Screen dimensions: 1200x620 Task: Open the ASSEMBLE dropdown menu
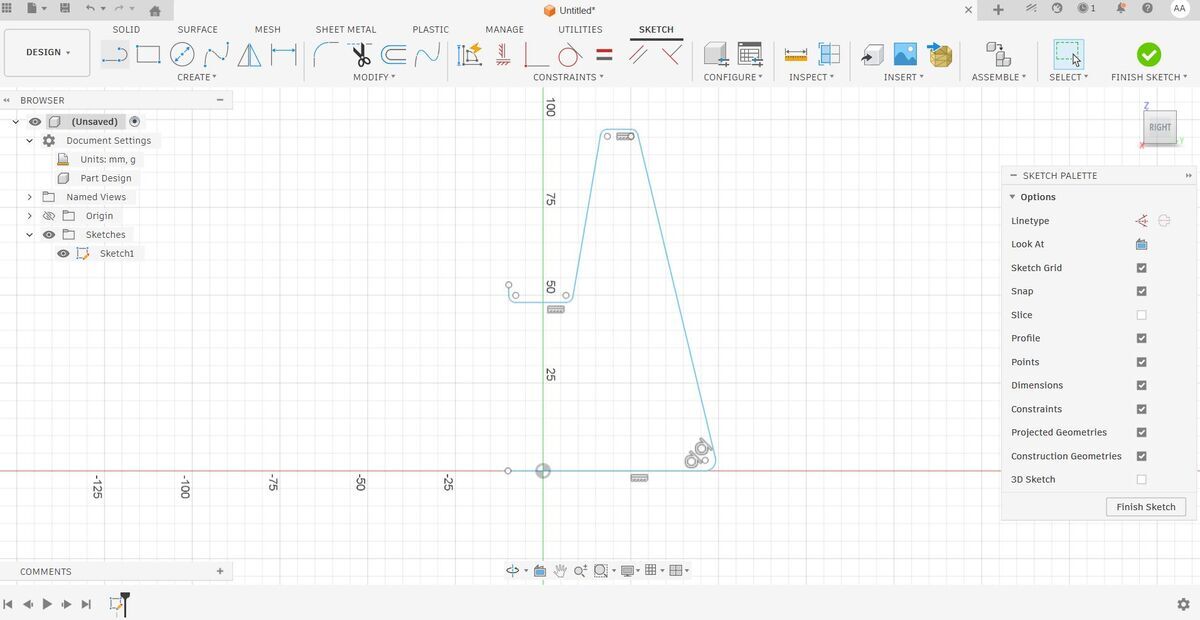tap(999, 77)
